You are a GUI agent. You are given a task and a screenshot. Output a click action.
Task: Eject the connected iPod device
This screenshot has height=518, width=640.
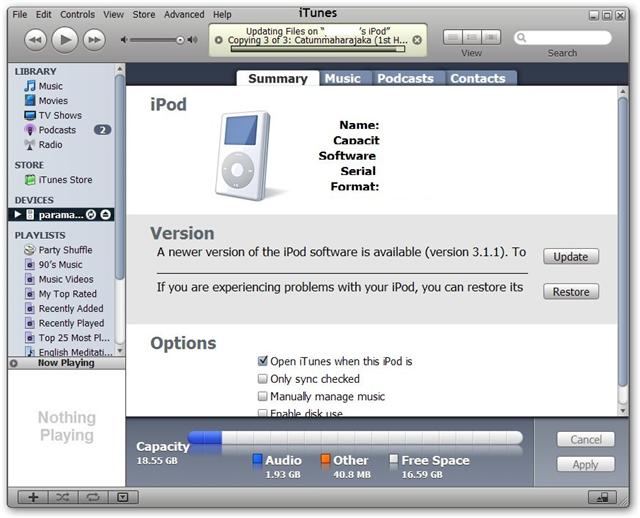(106, 215)
